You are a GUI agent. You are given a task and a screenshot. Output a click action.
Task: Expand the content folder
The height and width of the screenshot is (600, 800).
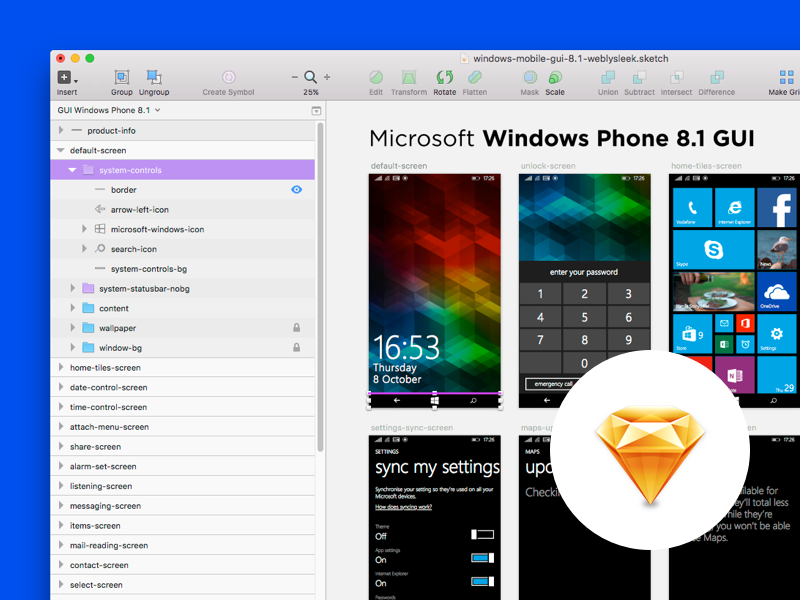click(x=72, y=308)
